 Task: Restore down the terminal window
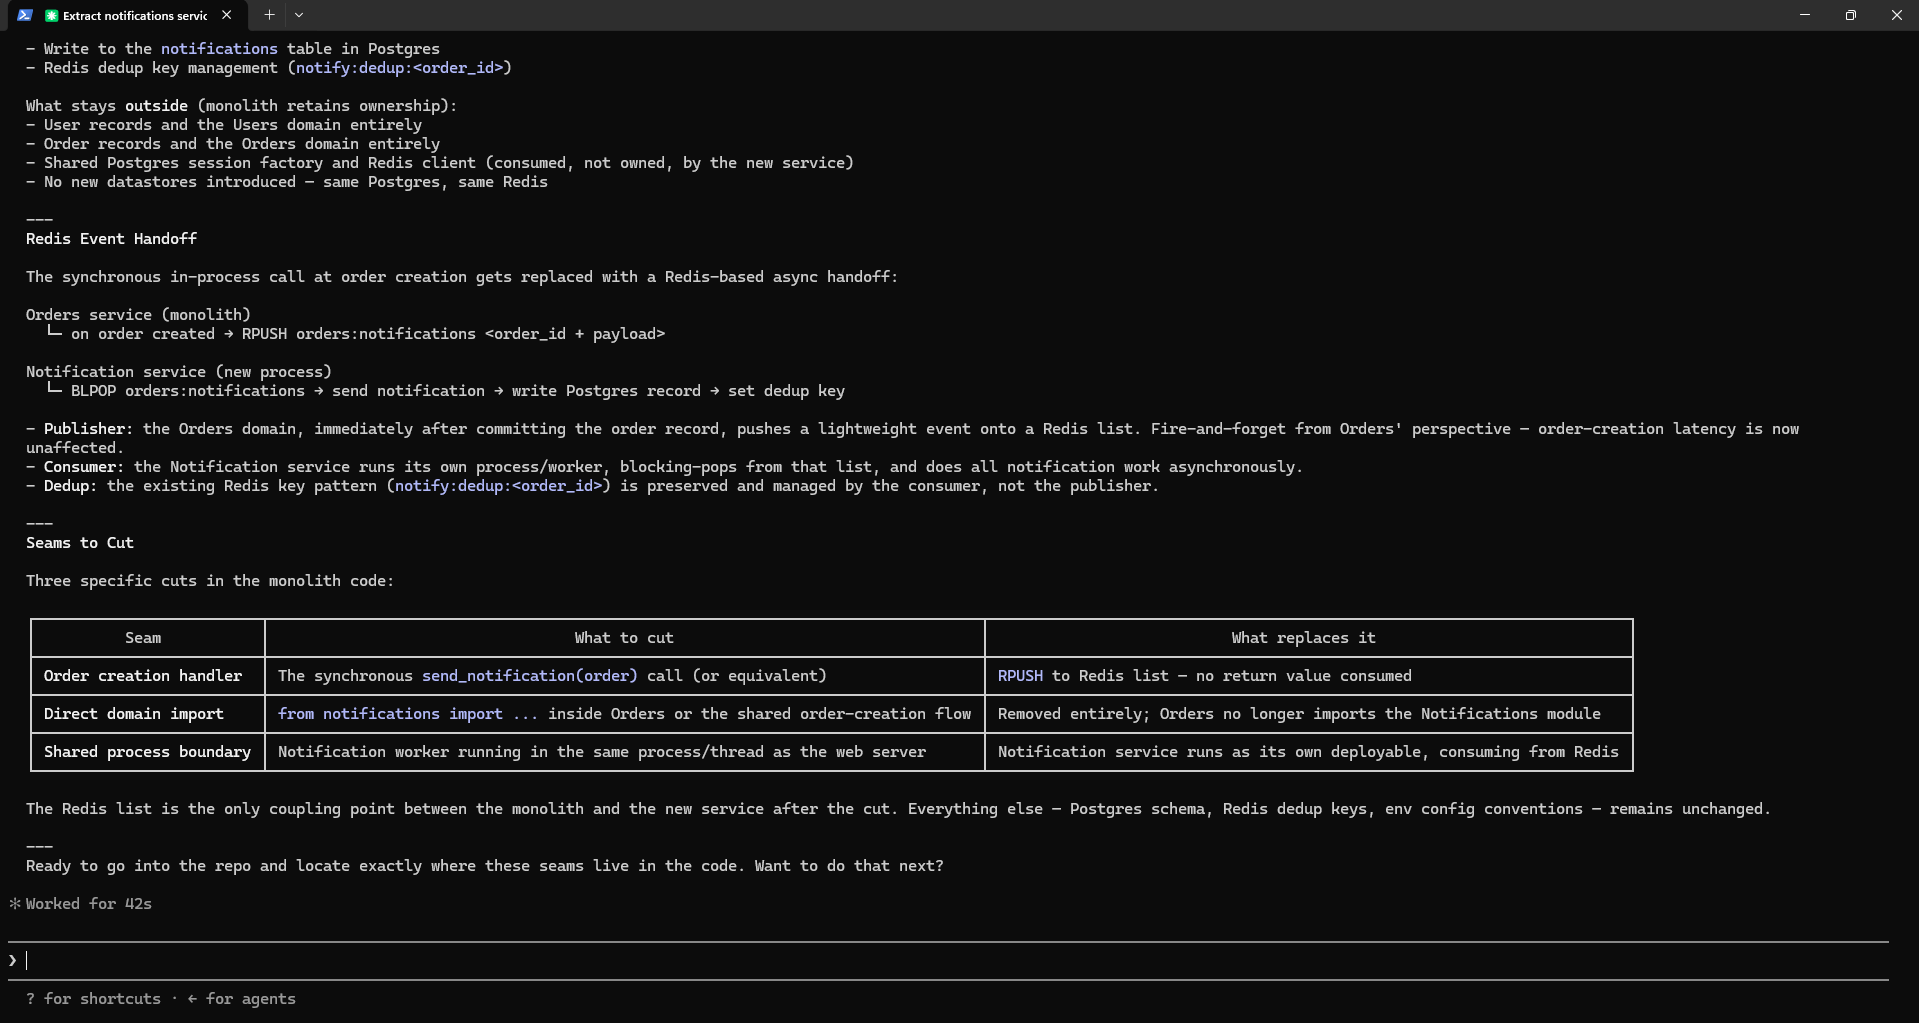pos(1851,15)
